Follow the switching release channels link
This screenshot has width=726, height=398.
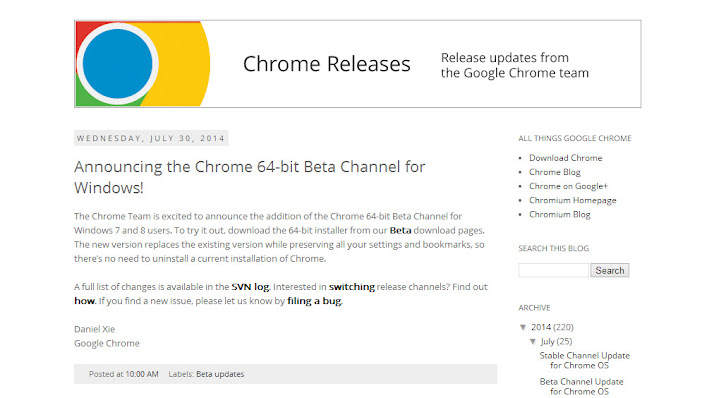tap(352, 287)
